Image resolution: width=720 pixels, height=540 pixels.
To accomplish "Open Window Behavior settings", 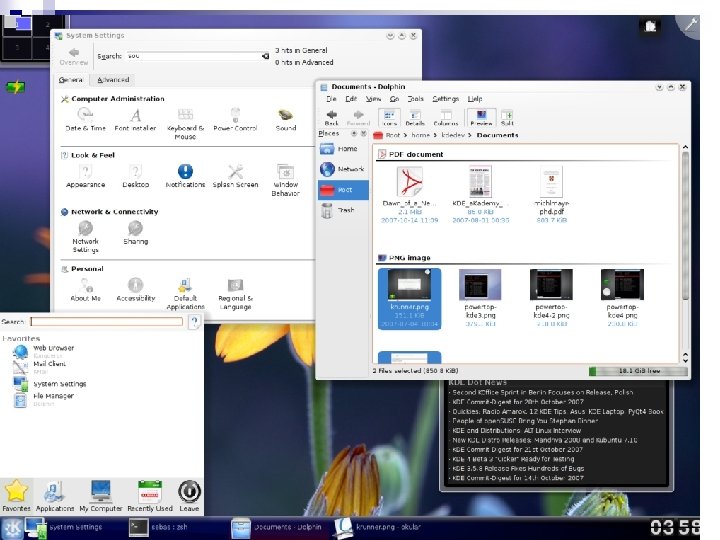I will tap(286, 180).
